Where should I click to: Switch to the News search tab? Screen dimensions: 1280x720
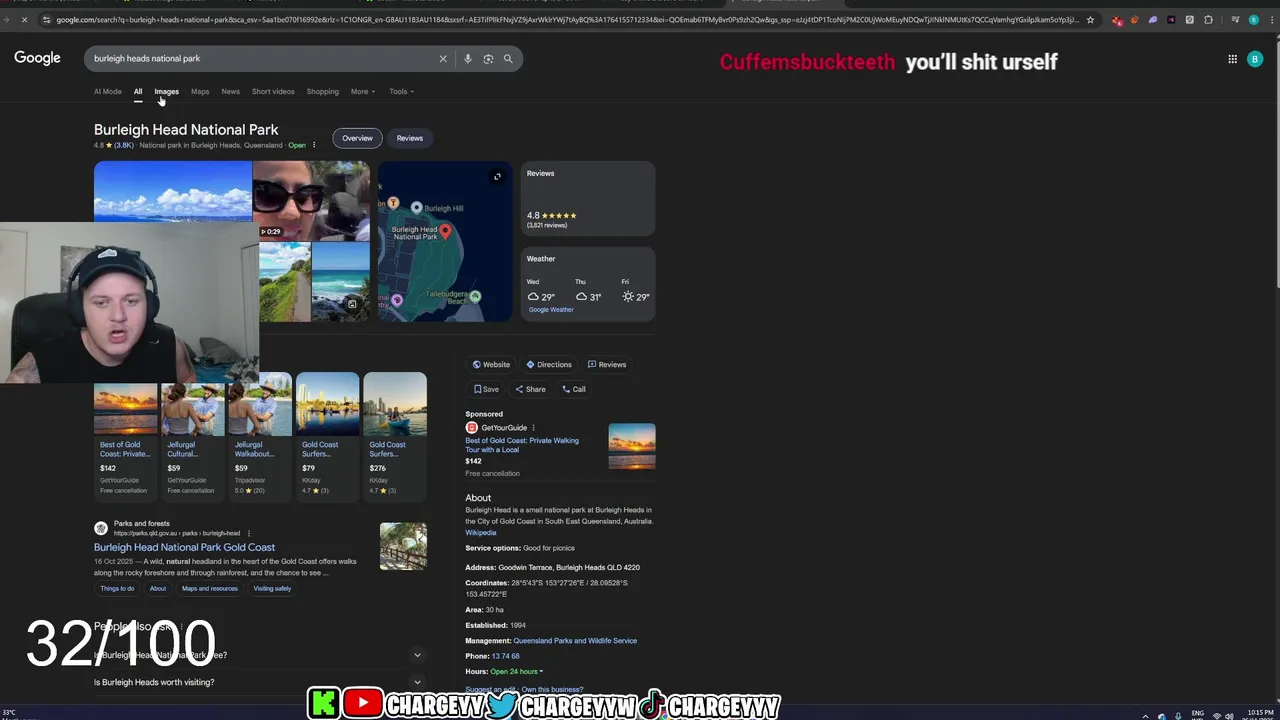tap(230, 92)
